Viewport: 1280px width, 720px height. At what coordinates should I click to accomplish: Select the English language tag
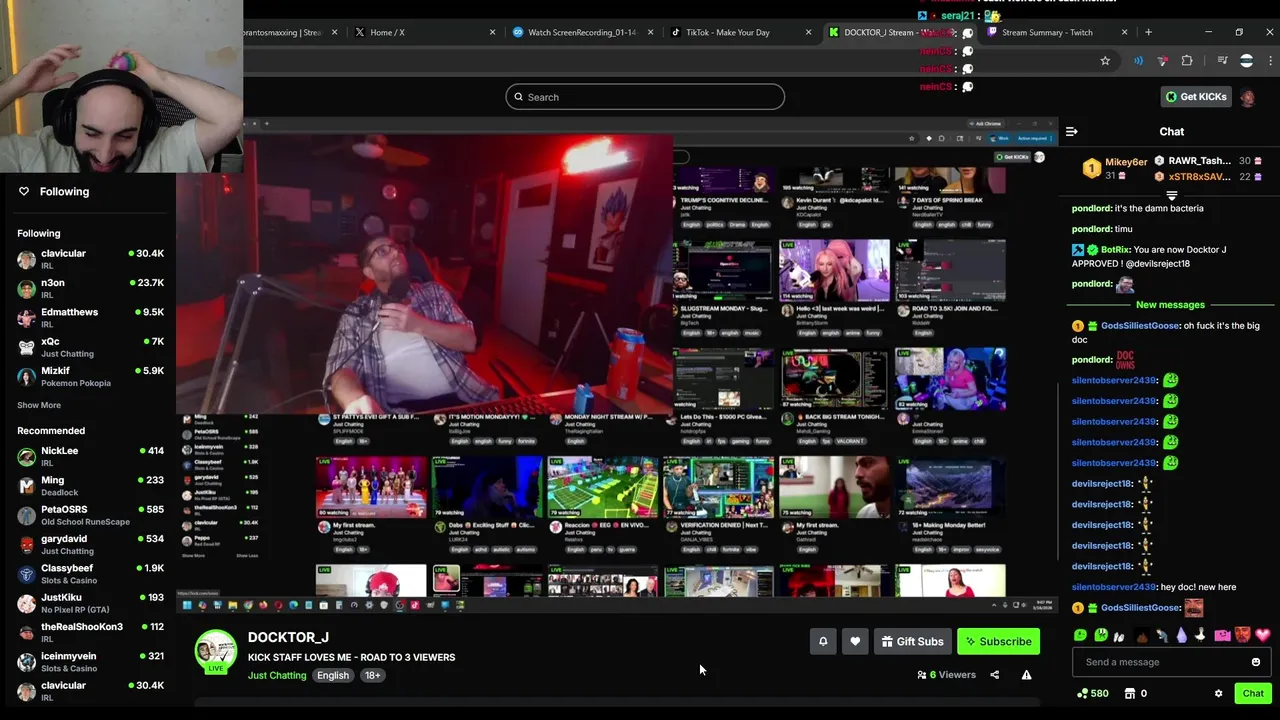pyautogui.click(x=333, y=675)
